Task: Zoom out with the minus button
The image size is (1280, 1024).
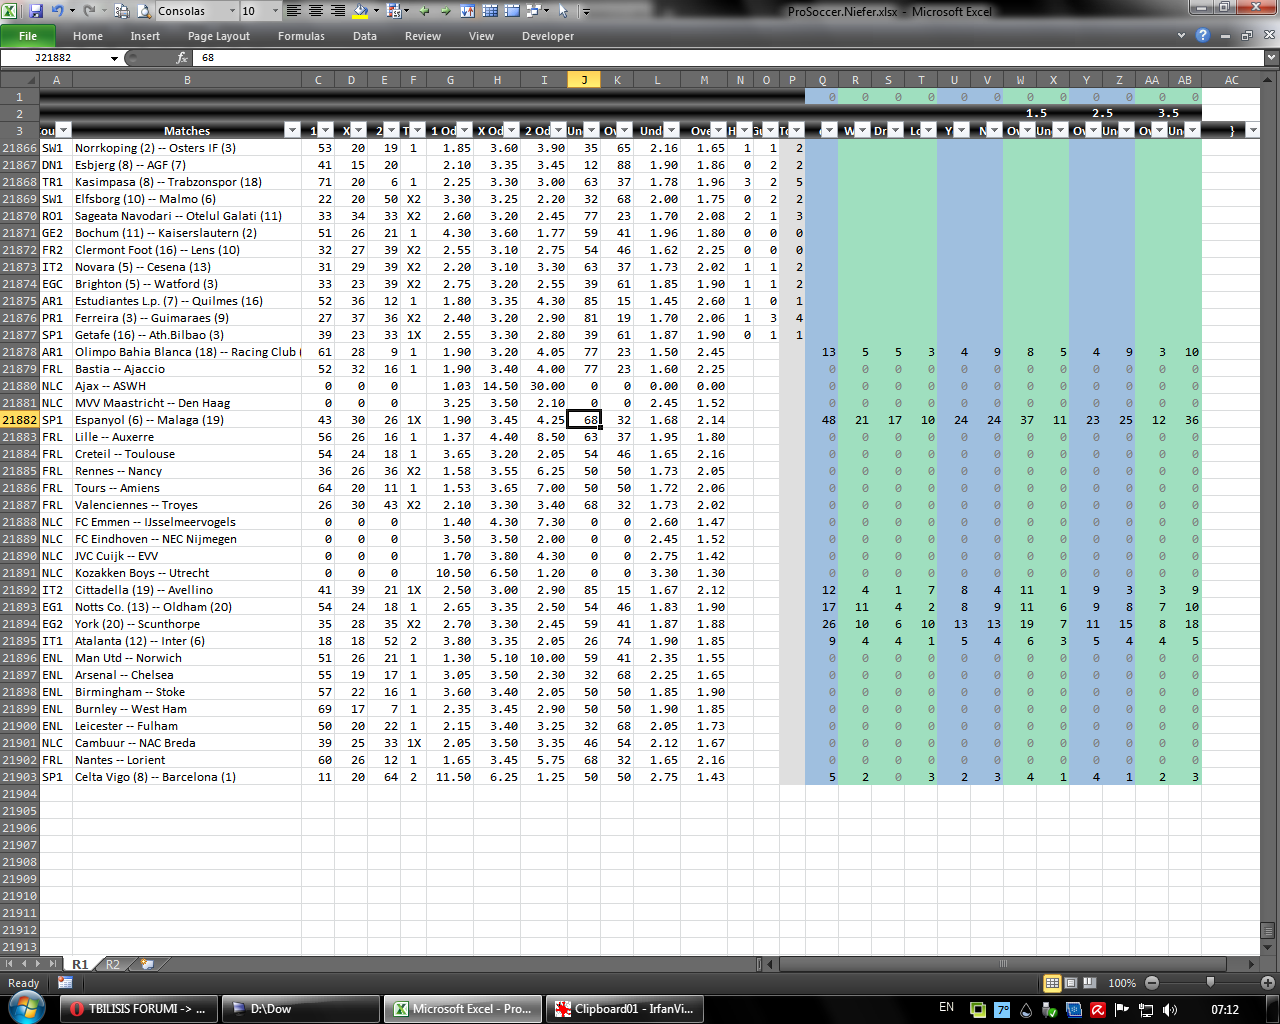Action: [1152, 983]
